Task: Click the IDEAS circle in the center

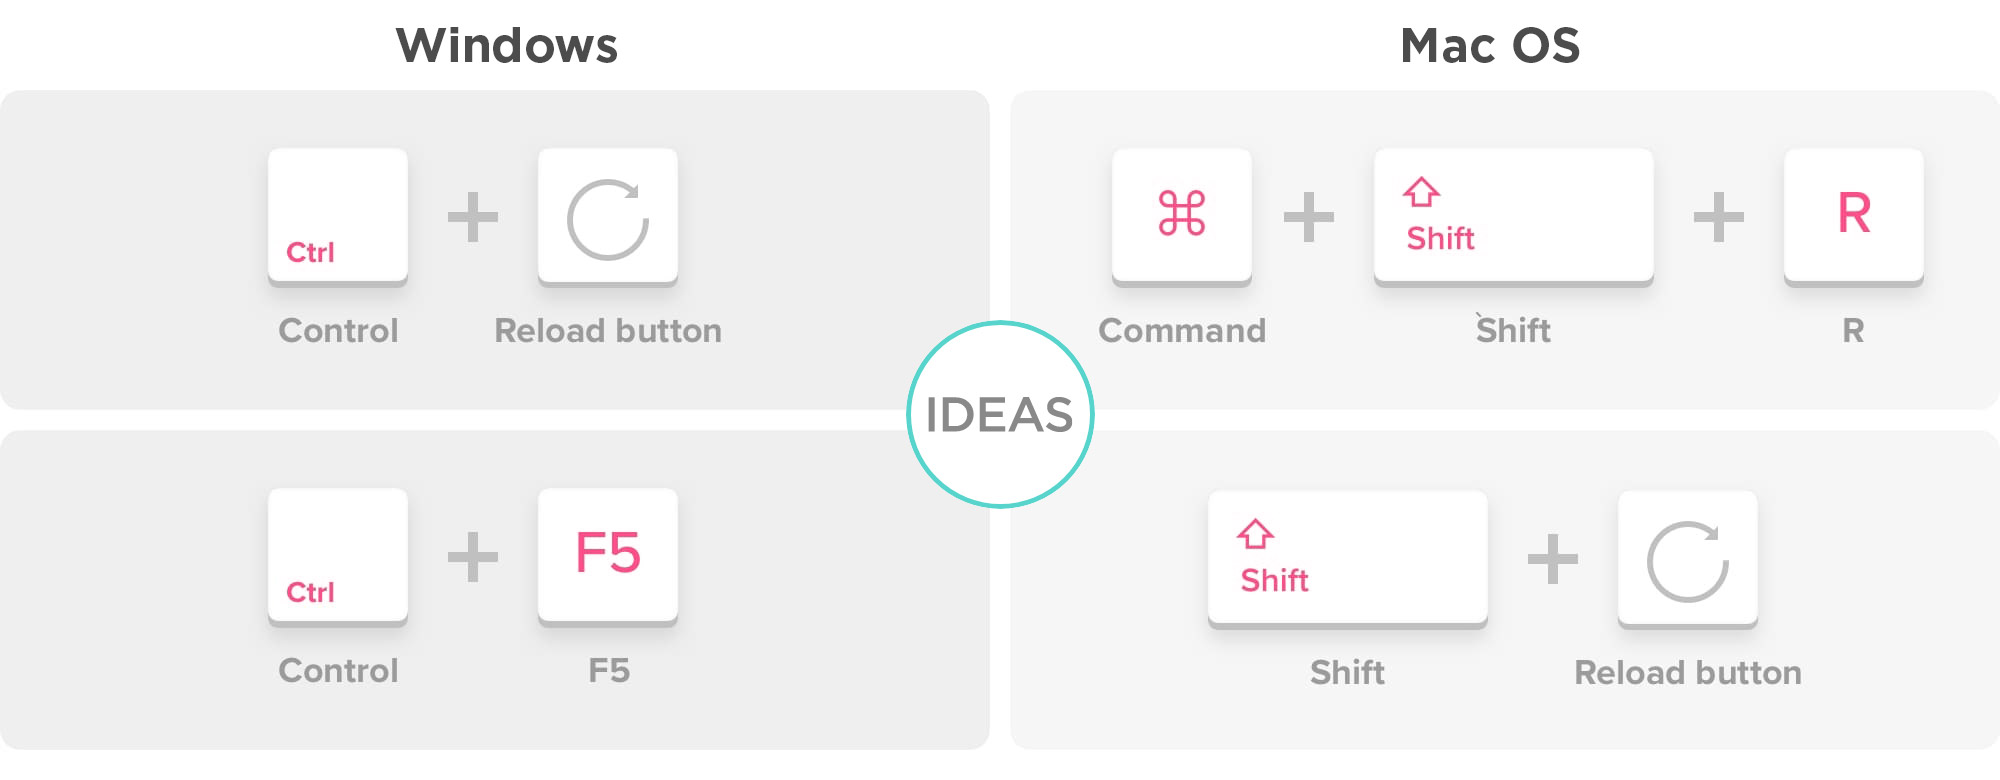Action: click(1000, 414)
